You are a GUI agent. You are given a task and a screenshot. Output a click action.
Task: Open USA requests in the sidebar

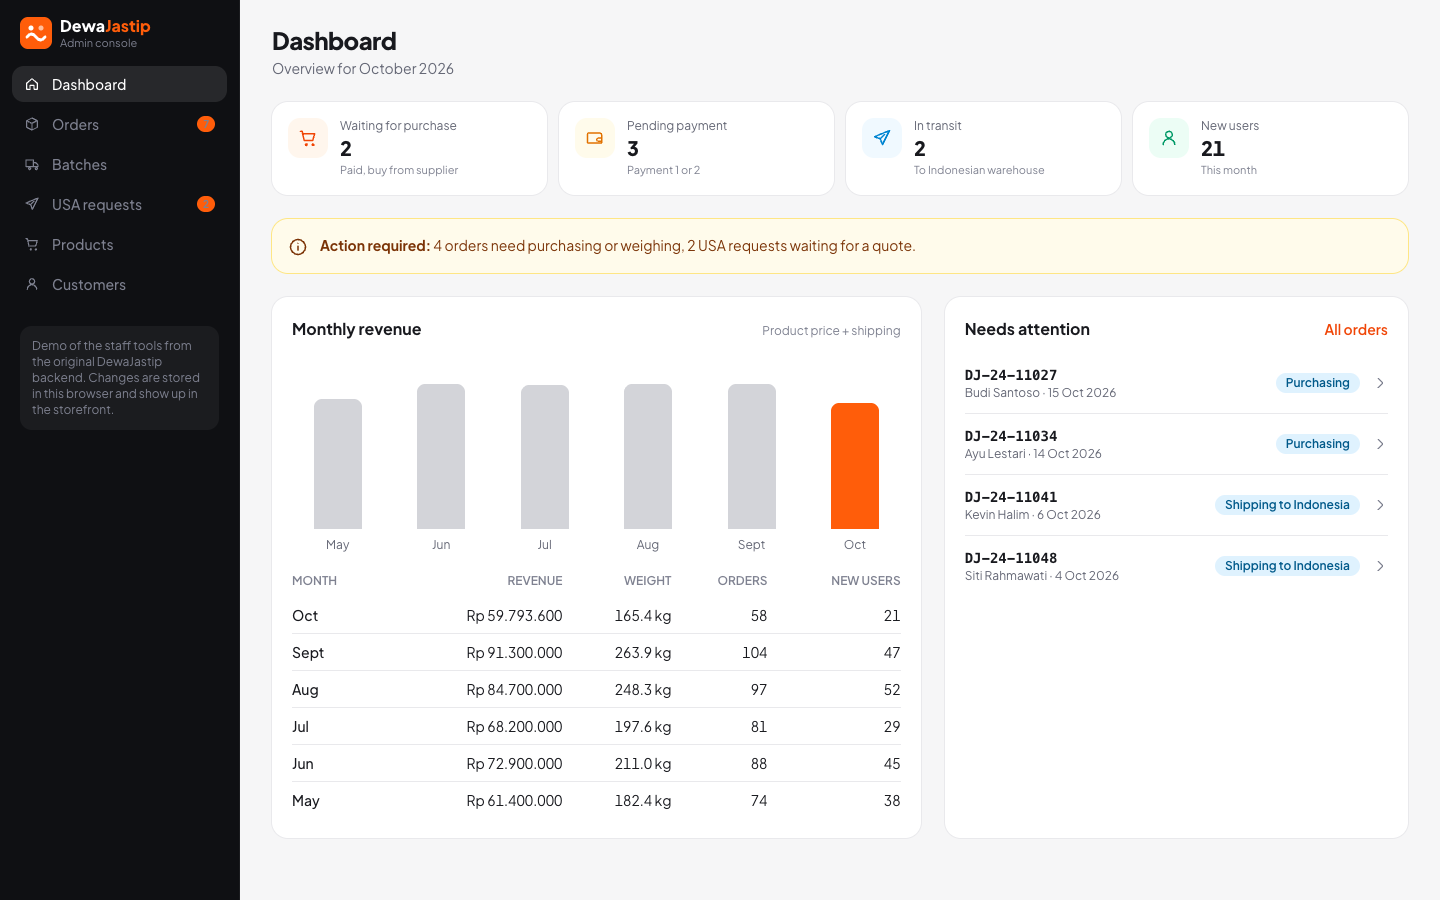coord(119,204)
